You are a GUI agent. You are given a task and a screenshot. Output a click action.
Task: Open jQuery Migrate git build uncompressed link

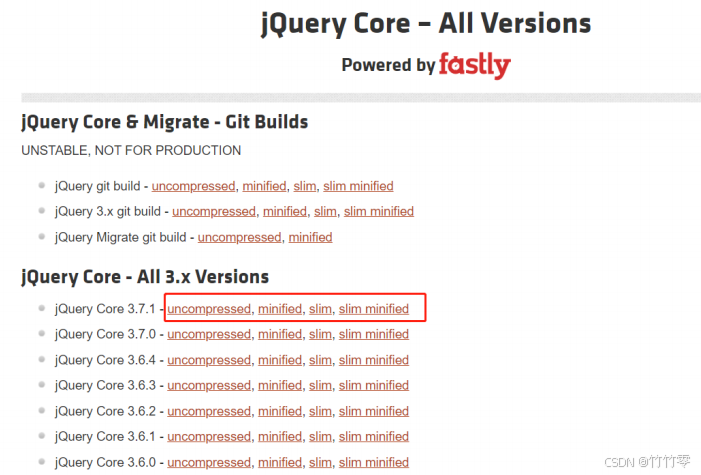tap(240, 237)
